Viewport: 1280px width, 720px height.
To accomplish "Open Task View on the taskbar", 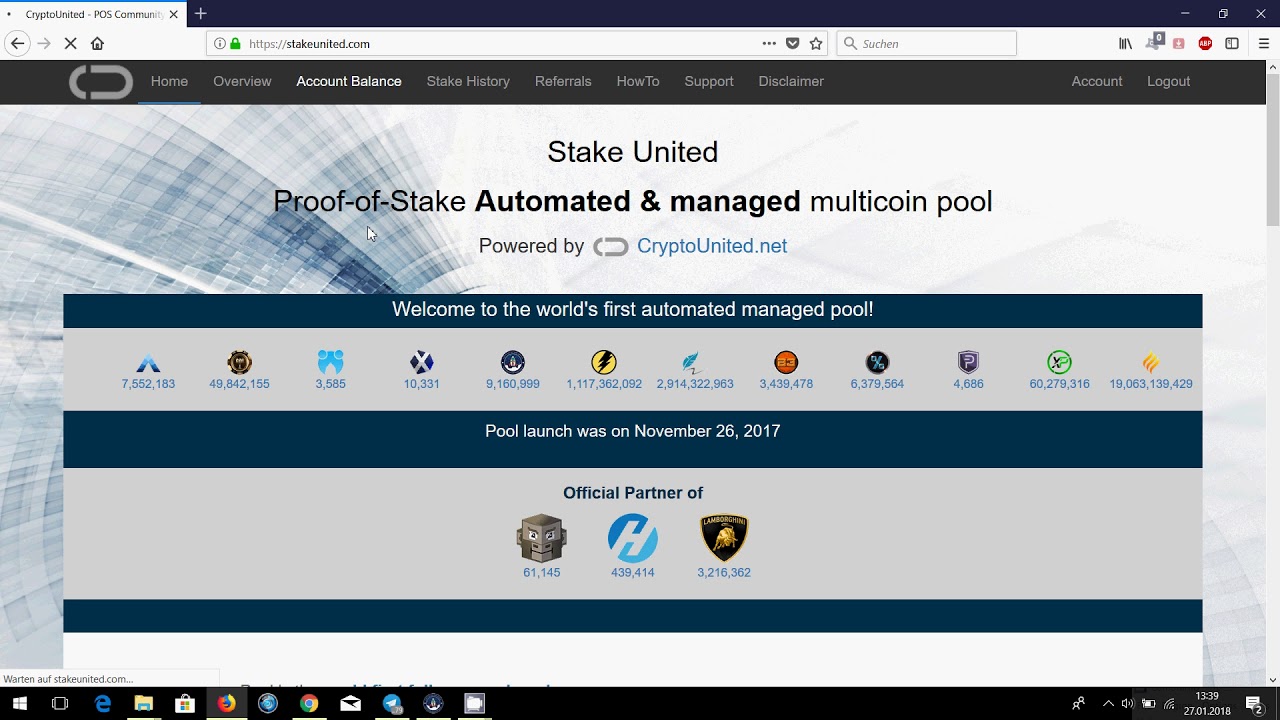I will pyautogui.click(x=60, y=703).
